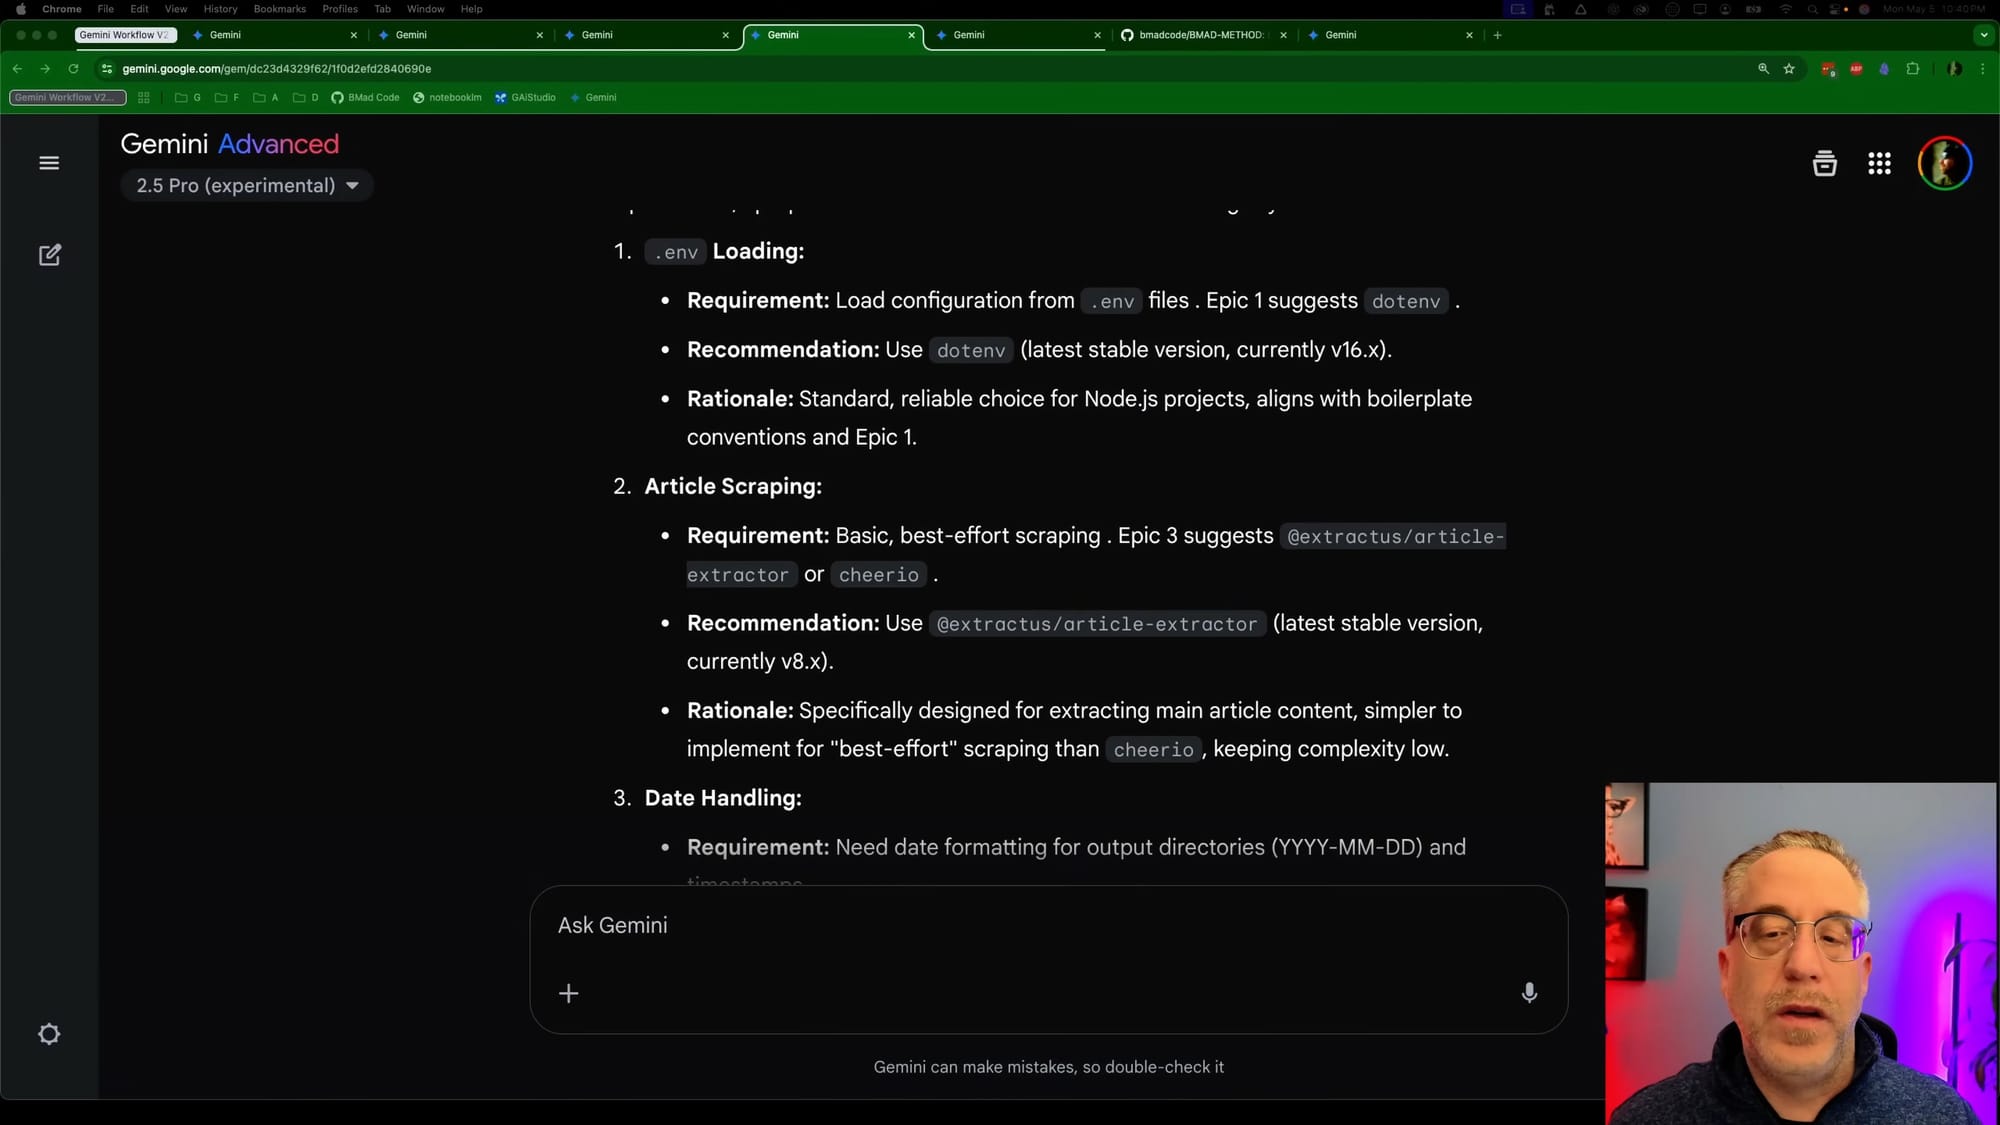Open the GAIStudio bookmark
The image size is (2000, 1125).
coord(526,98)
